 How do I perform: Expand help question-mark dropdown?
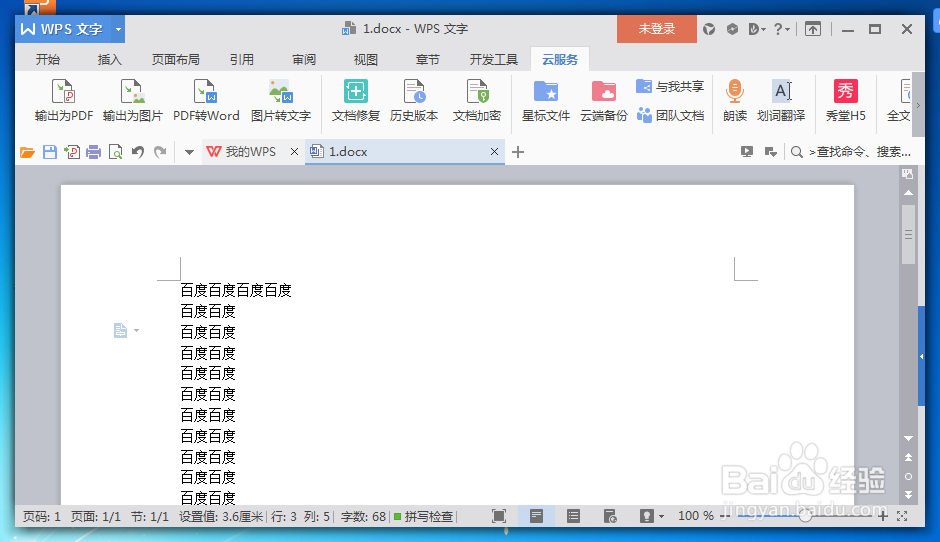coord(781,29)
